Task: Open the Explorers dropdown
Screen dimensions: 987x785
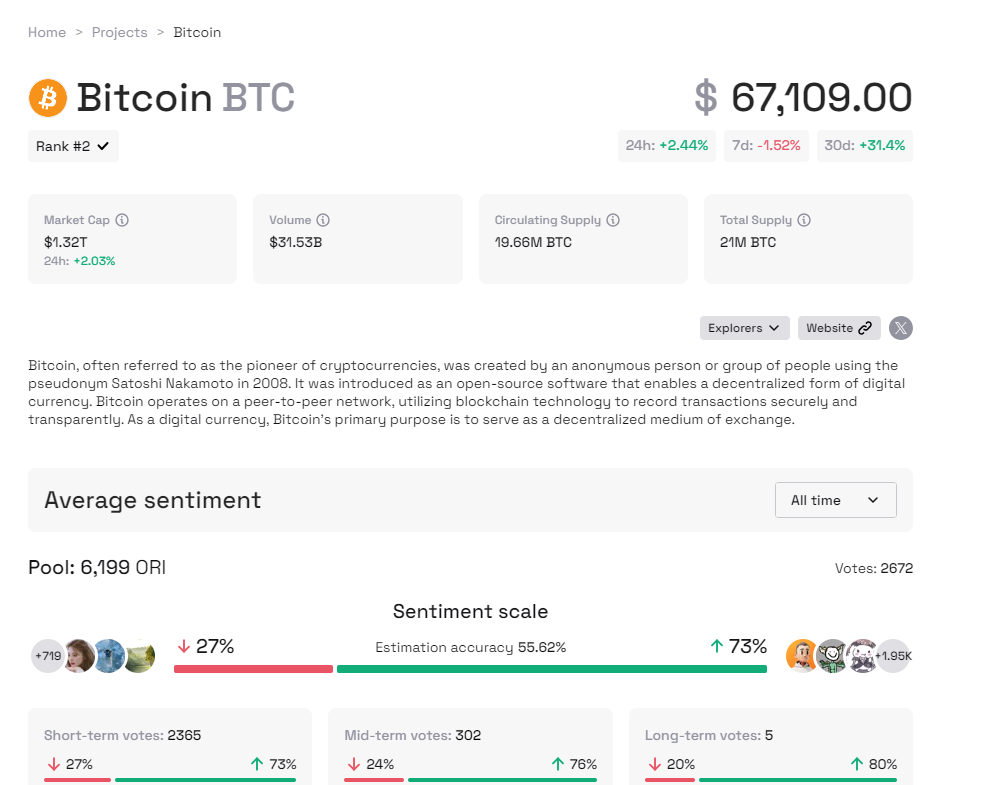Action: (x=745, y=328)
